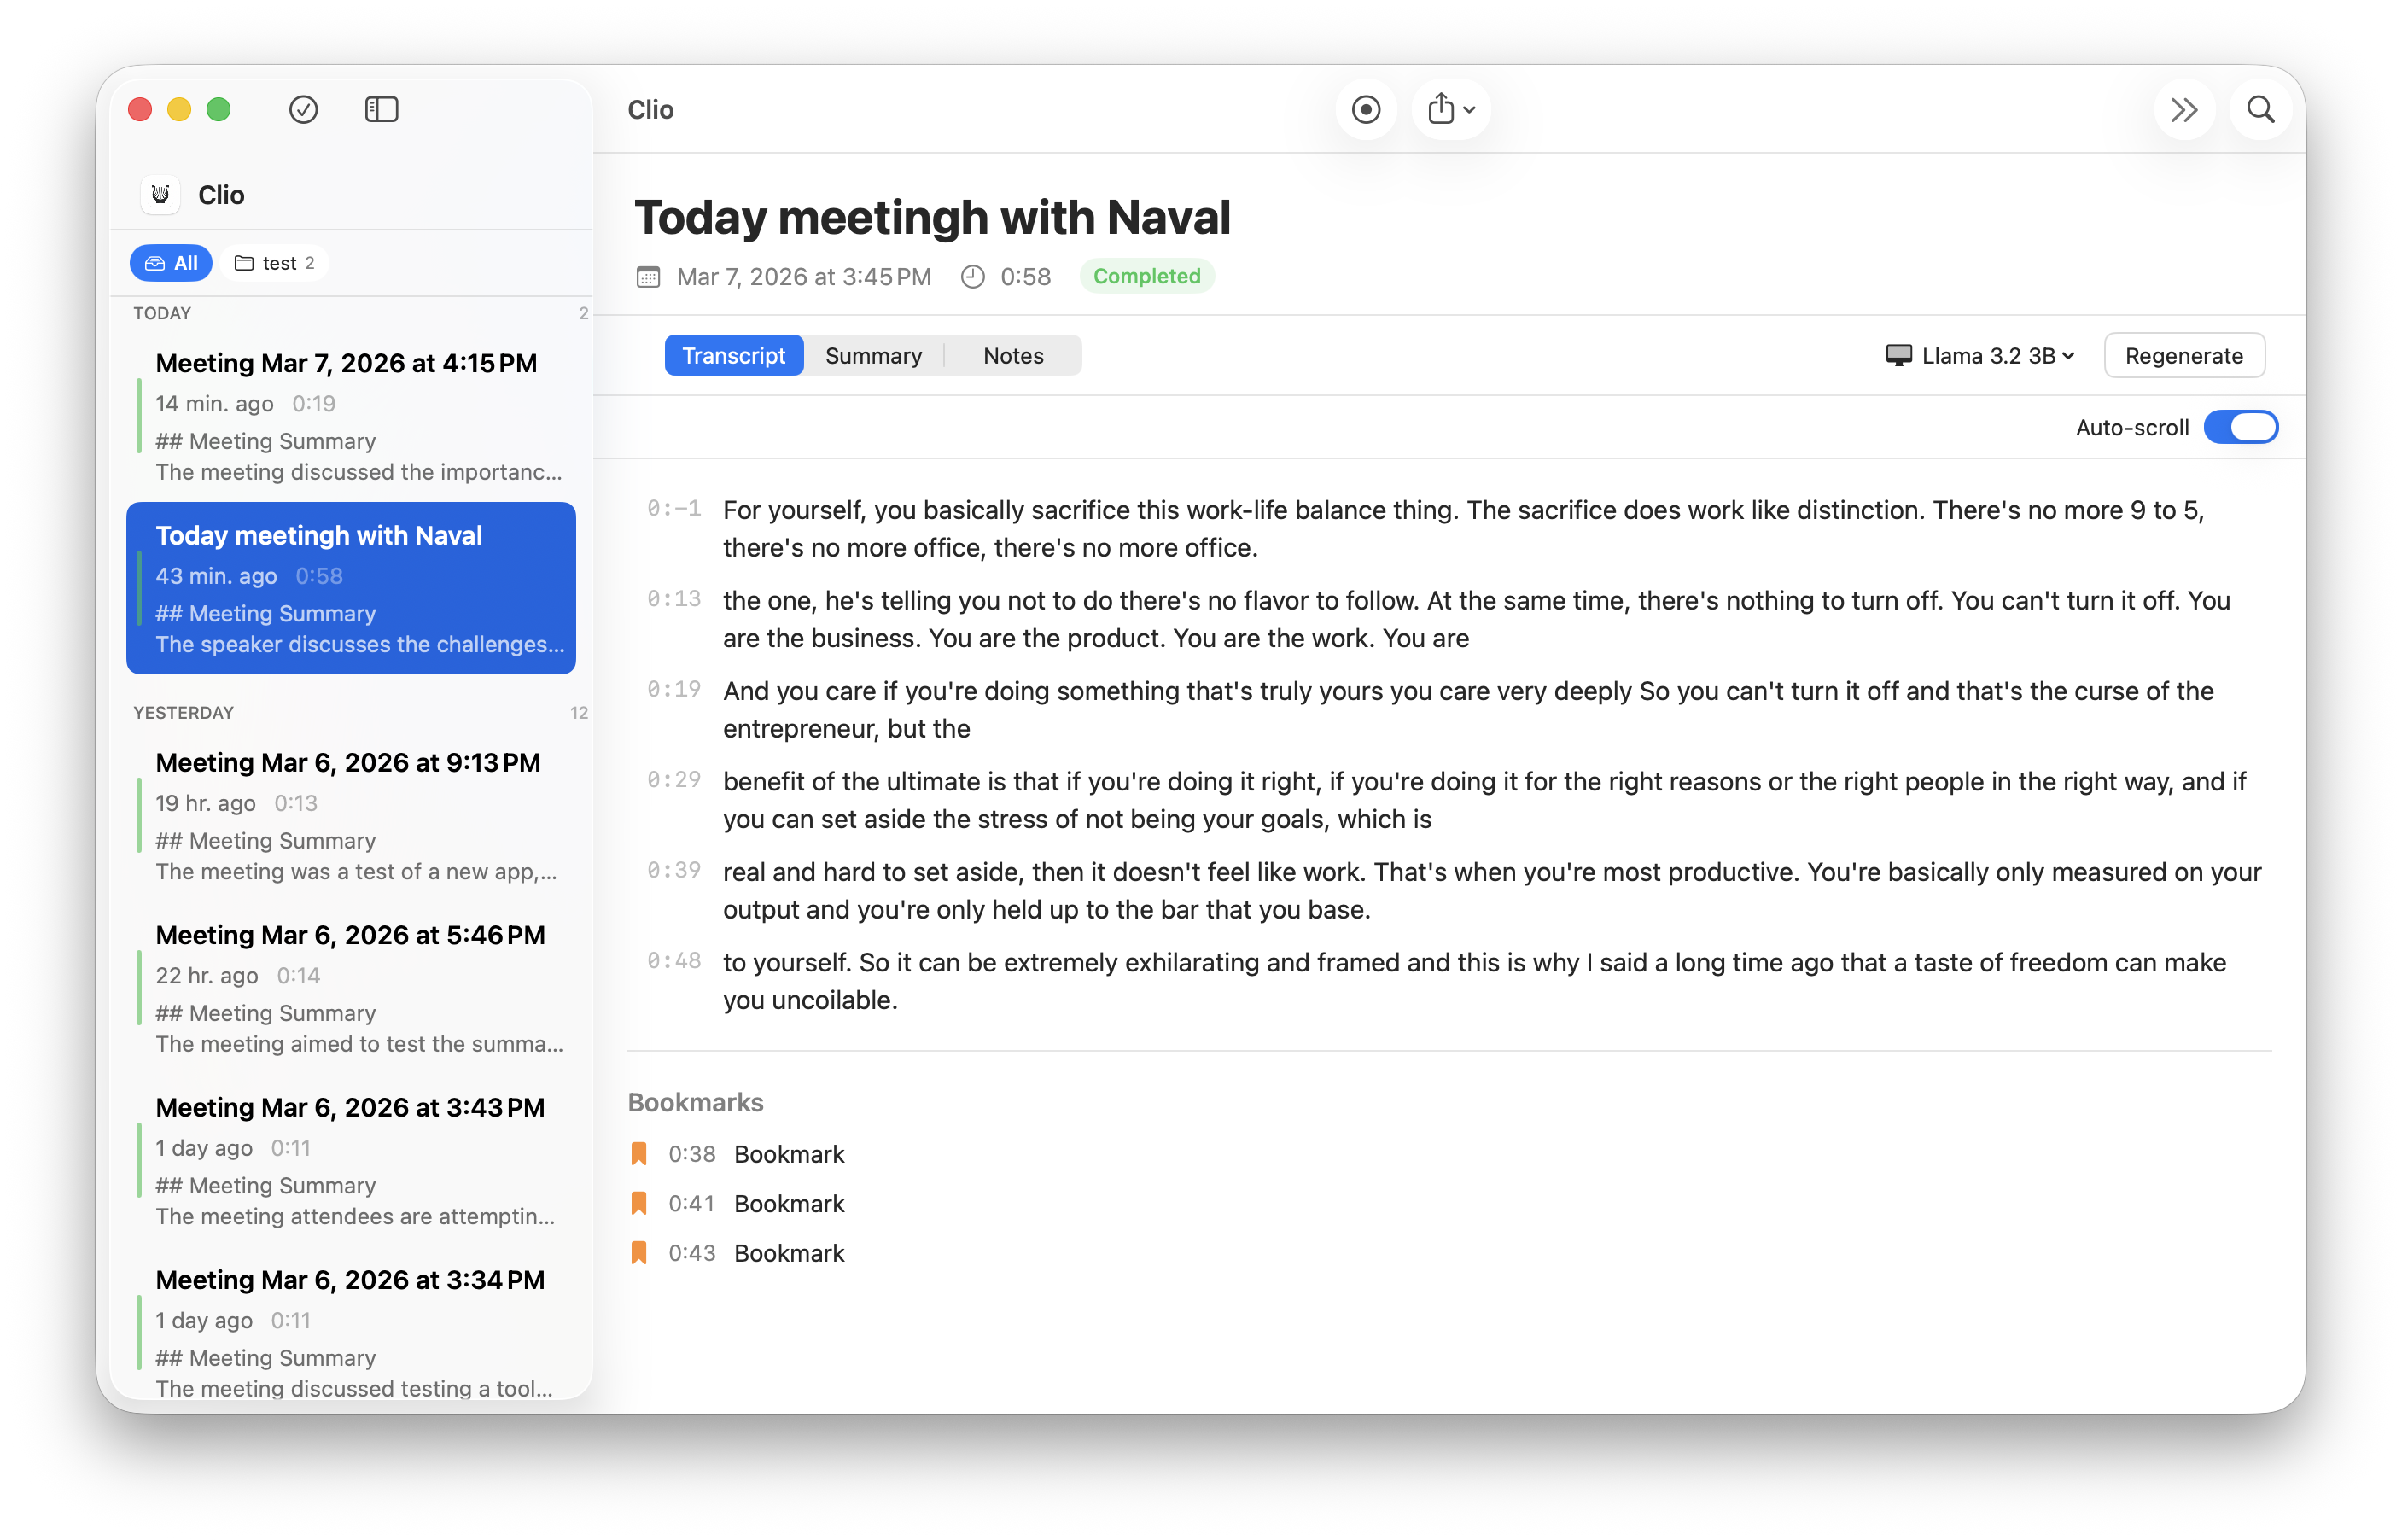This screenshot has height=1540, width=2402.
Task: Click the clock icon showing meeting duration
Action: click(971, 277)
